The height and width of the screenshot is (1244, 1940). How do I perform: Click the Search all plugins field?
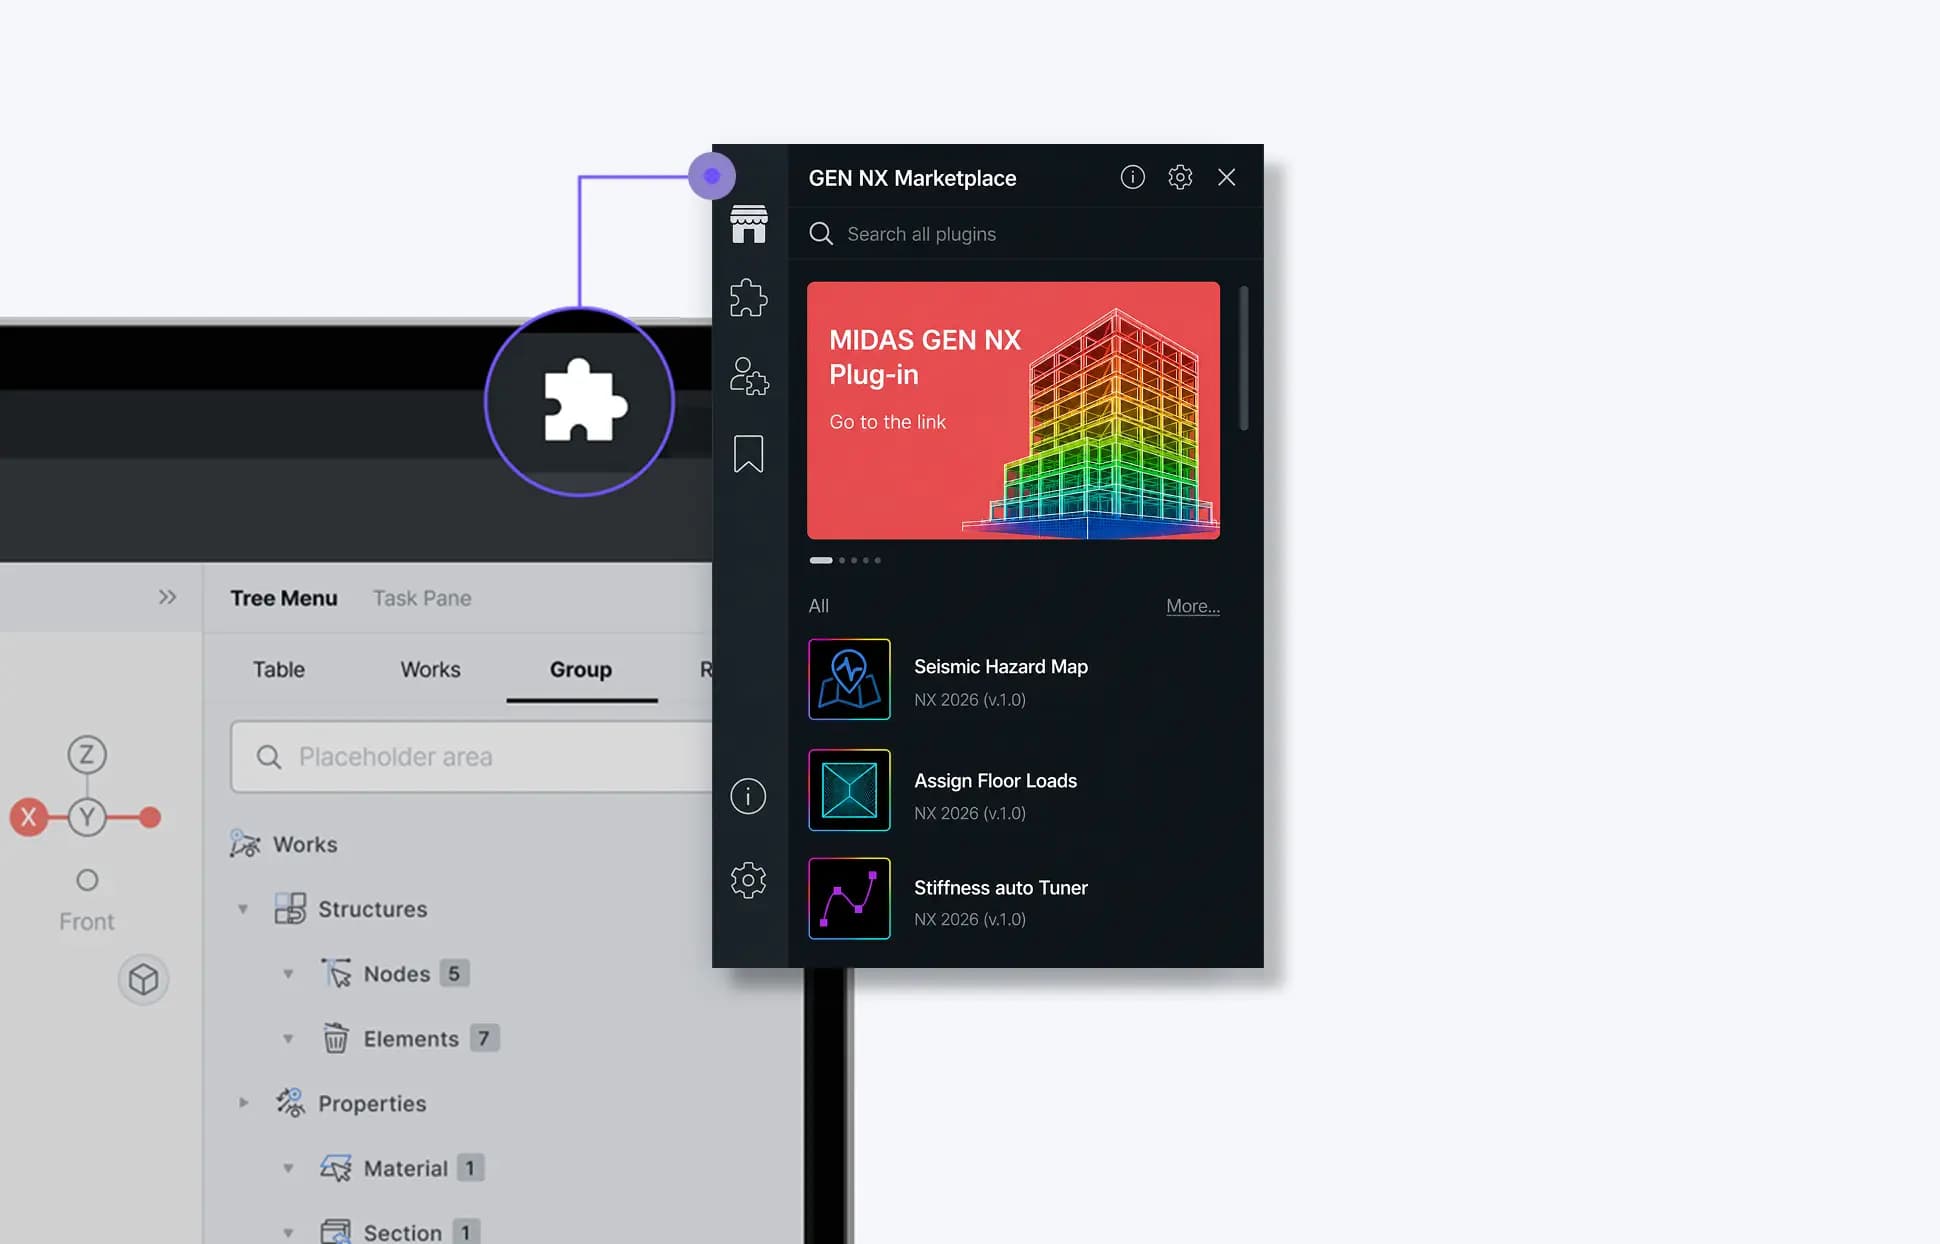click(1025, 234)
